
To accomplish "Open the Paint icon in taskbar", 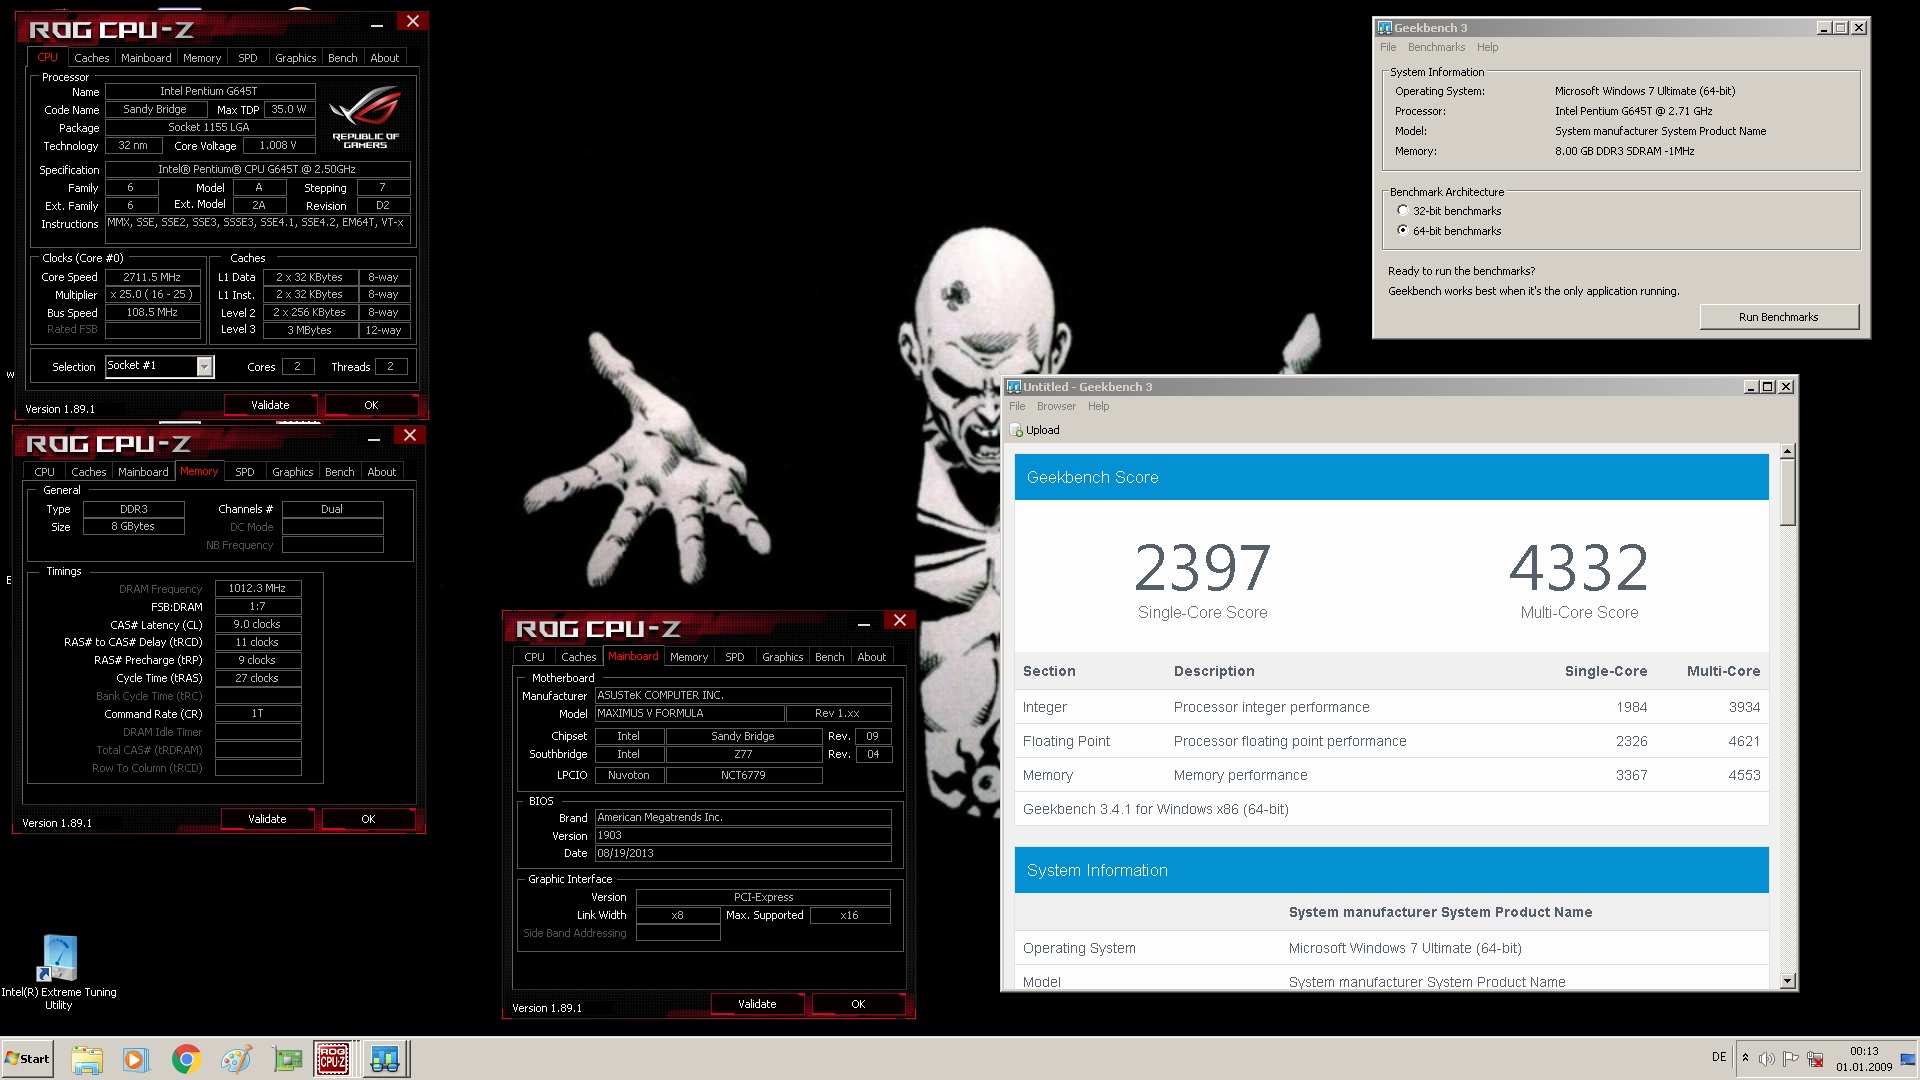I will click(236, 1059).
